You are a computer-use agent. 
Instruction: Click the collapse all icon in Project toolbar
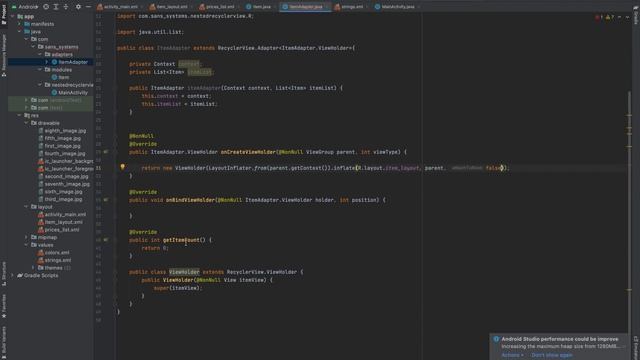tap(66, 7)
